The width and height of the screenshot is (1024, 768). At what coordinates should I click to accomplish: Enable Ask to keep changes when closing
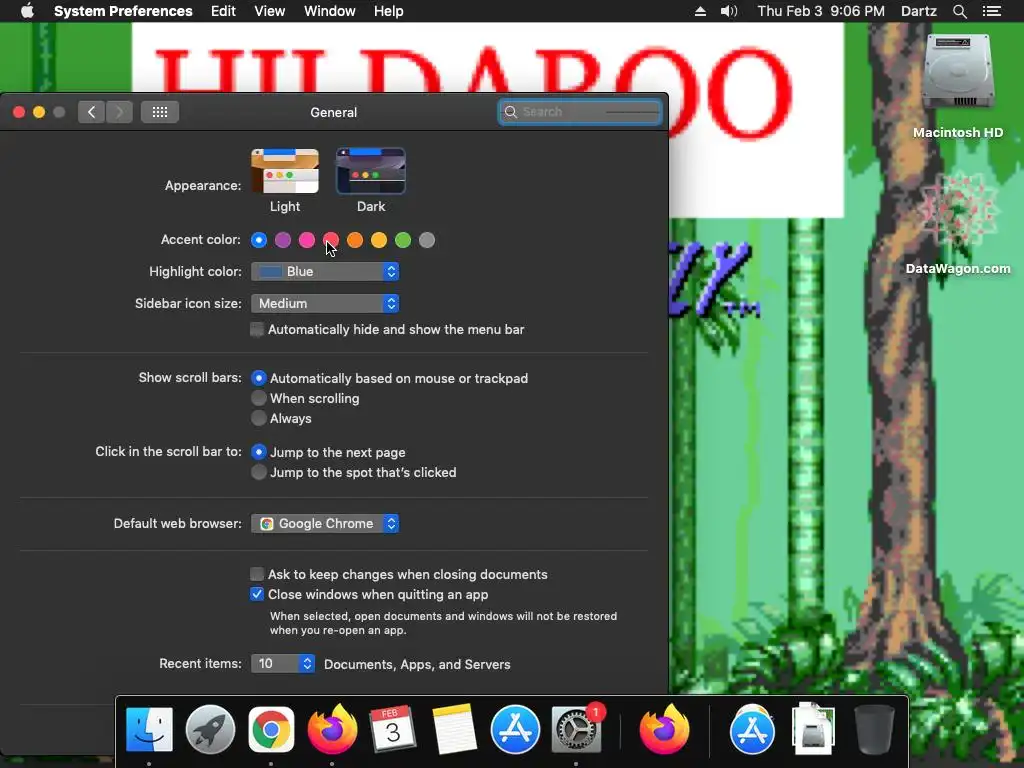(257, 574)
